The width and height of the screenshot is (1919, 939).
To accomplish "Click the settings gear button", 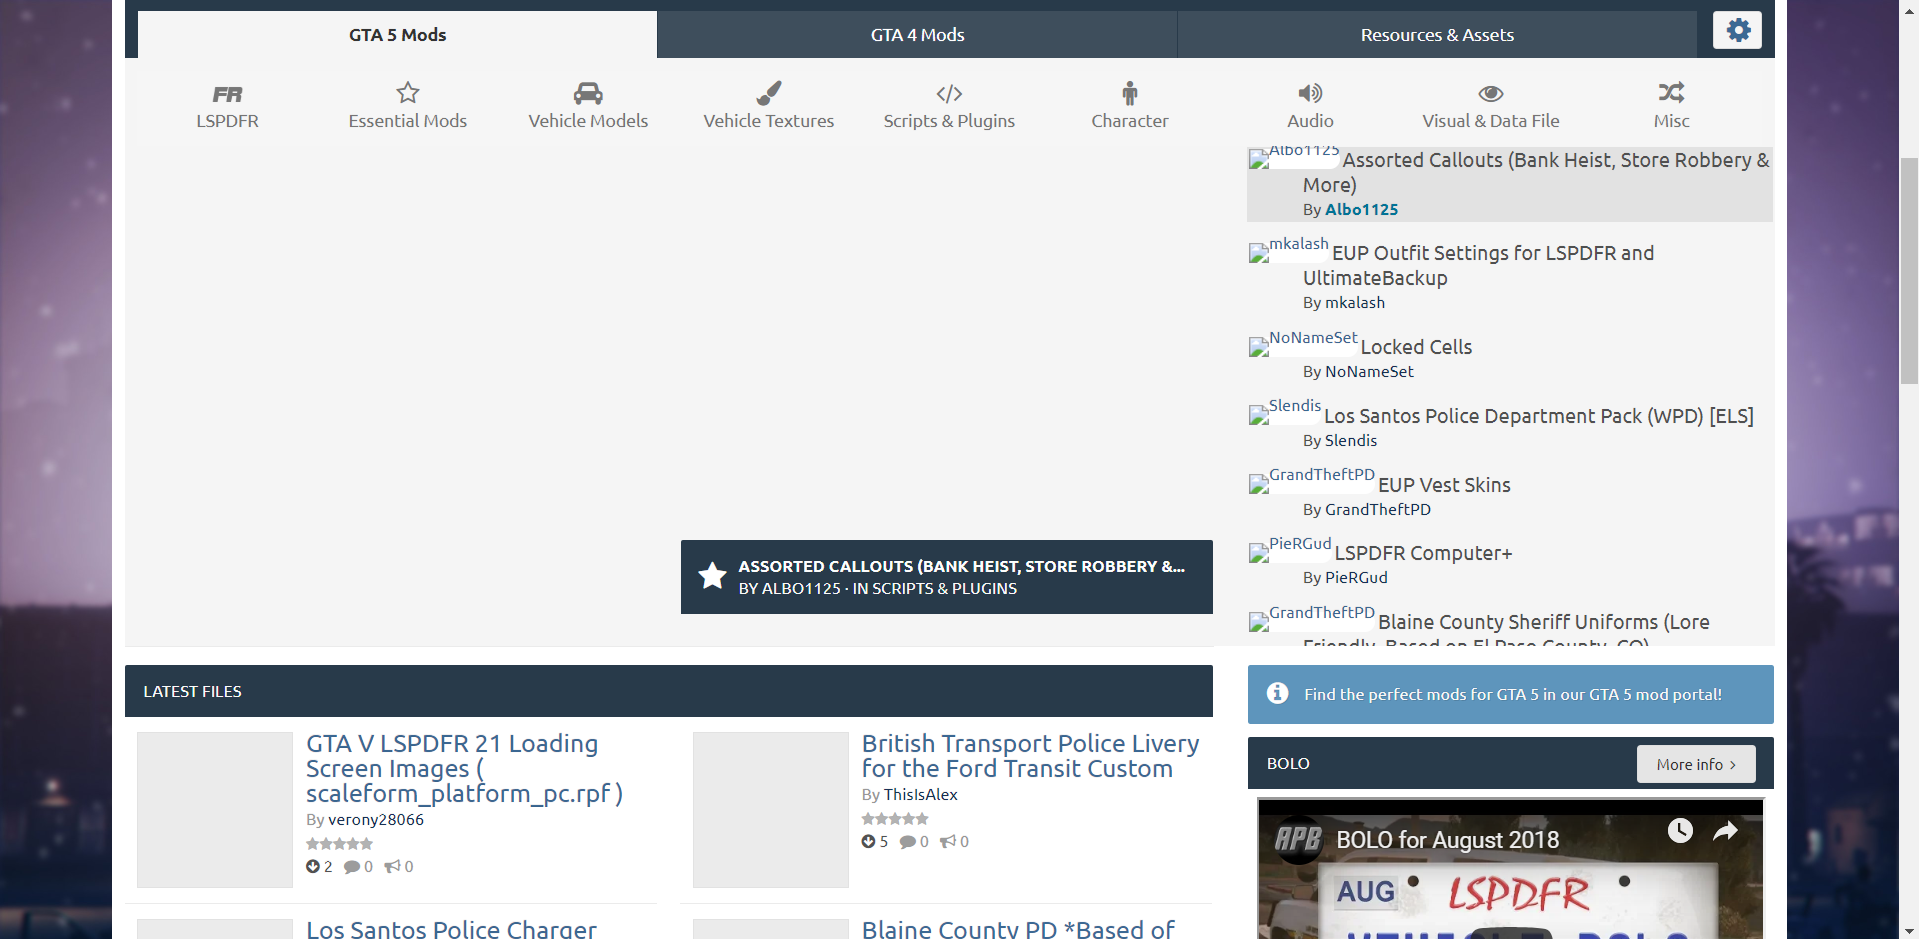I will pyautogui.click(x=1738, y=30).
